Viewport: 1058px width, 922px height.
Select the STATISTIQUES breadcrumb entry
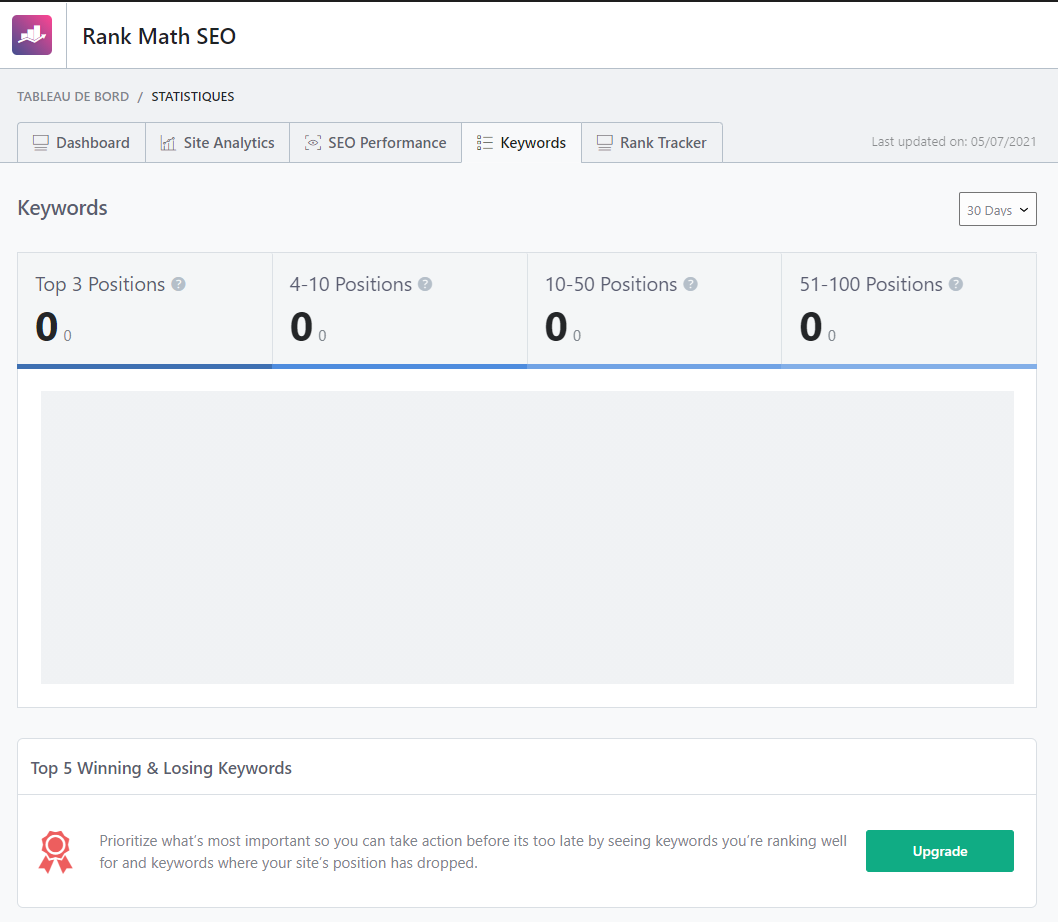click(192, 96)
